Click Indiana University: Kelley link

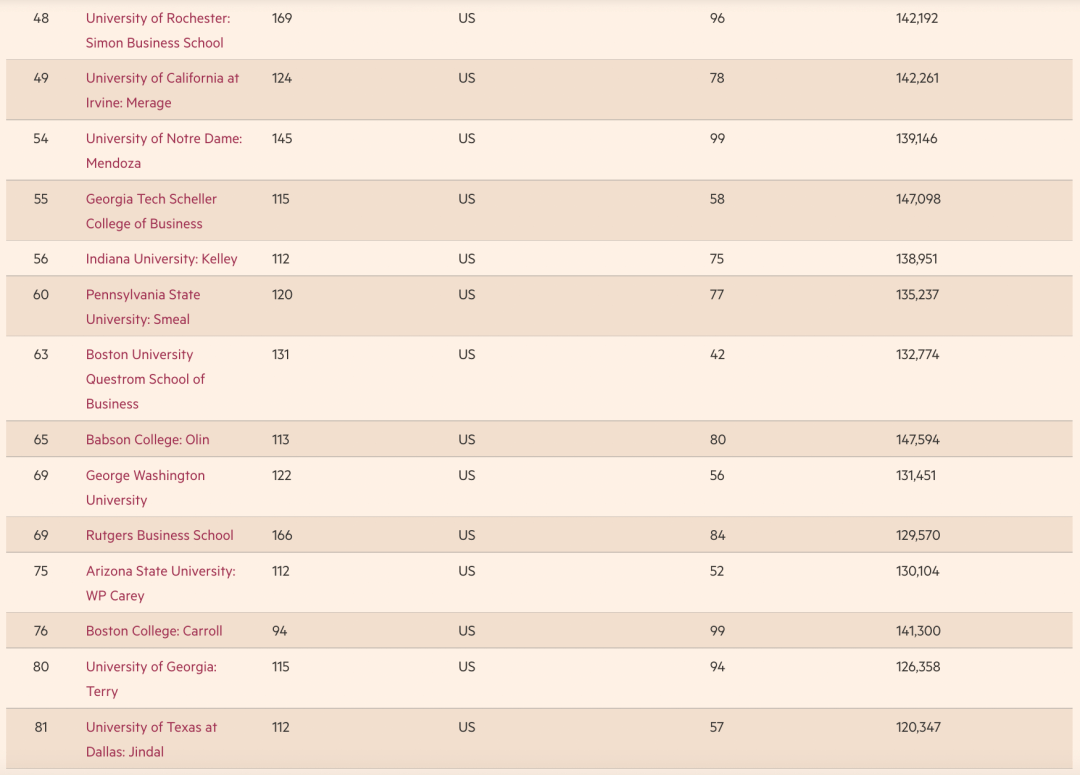click(161, 259)
